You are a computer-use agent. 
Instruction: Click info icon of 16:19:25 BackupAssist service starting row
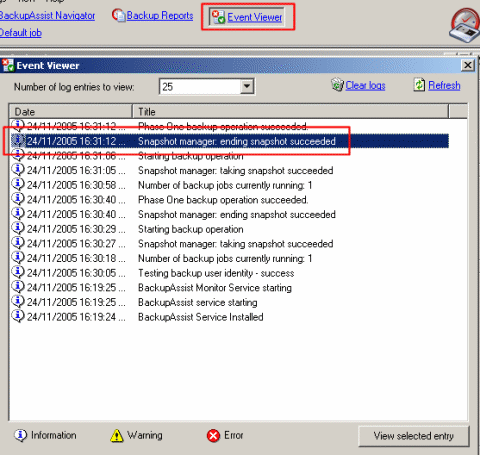18,301
